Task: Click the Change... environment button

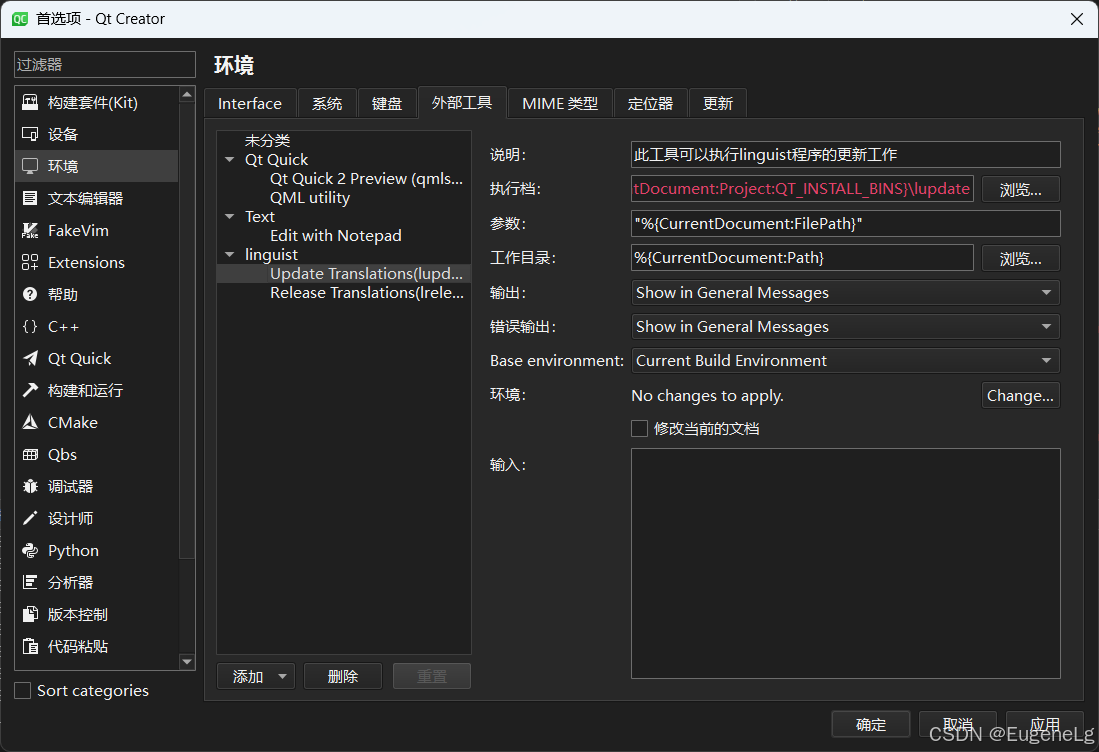Action: 1020,395
